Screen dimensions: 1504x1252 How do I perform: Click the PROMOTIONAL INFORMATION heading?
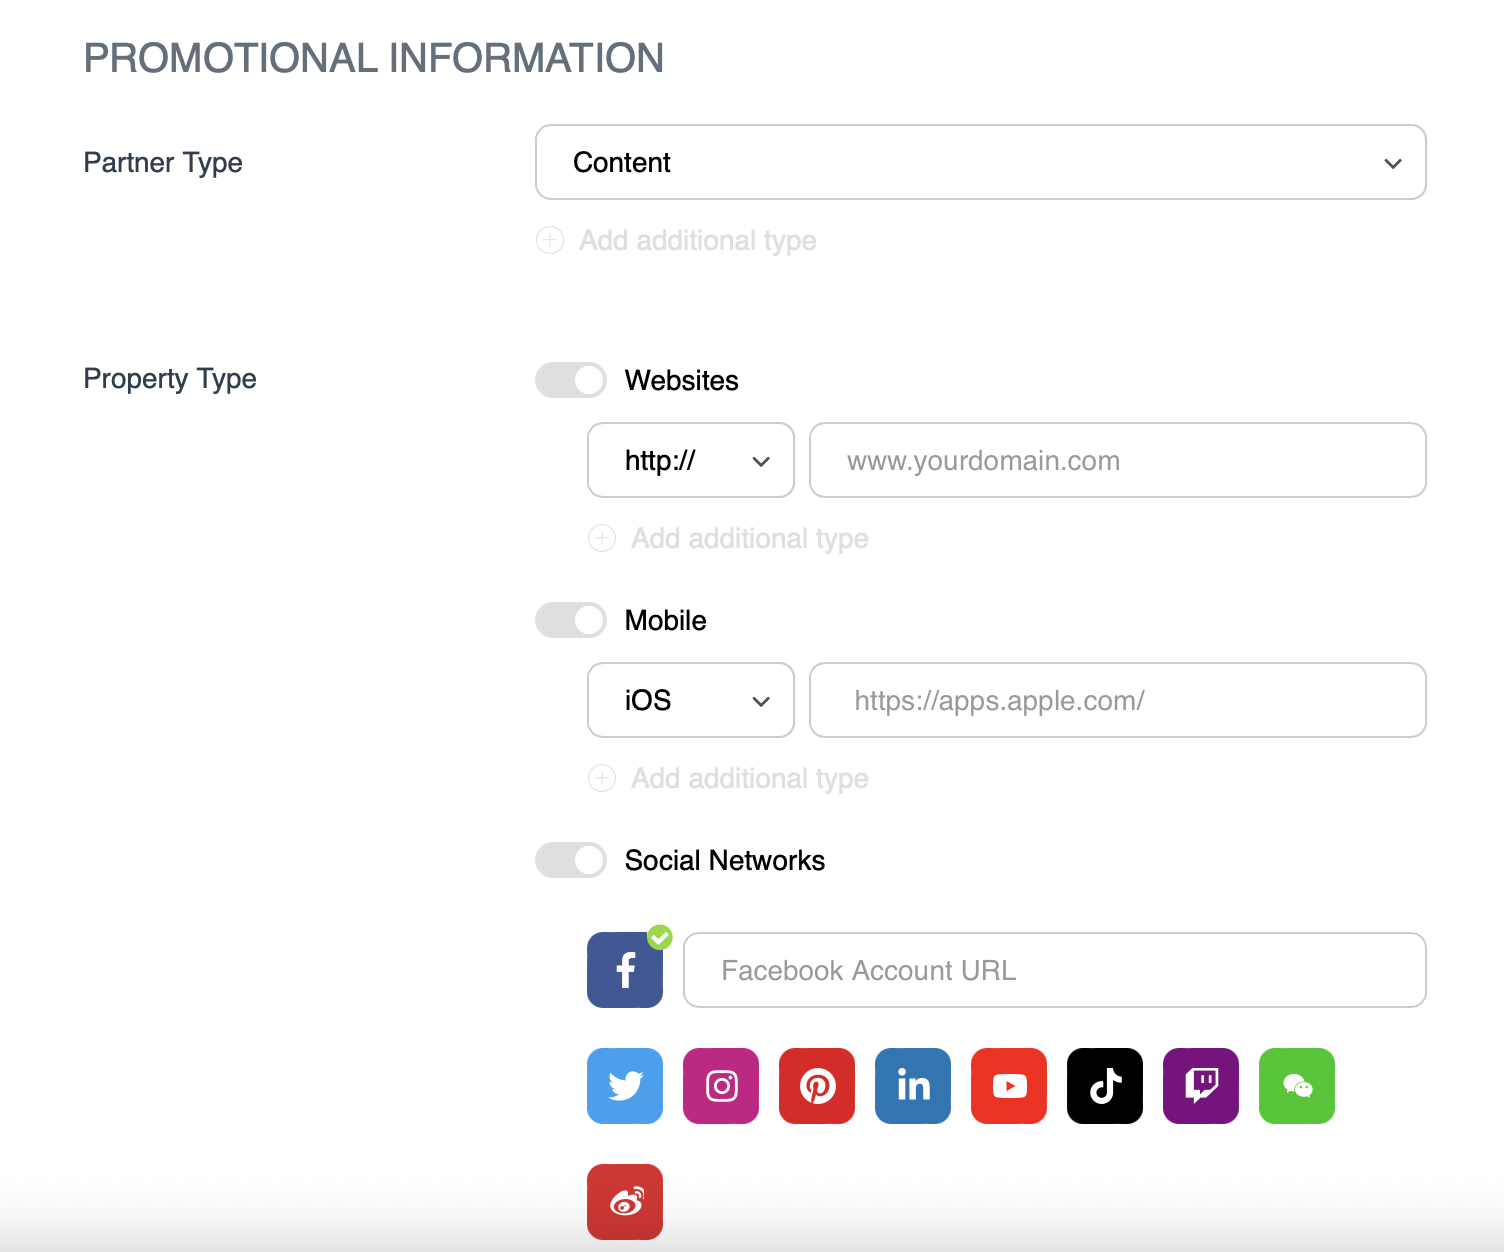(x=374, y=58)
